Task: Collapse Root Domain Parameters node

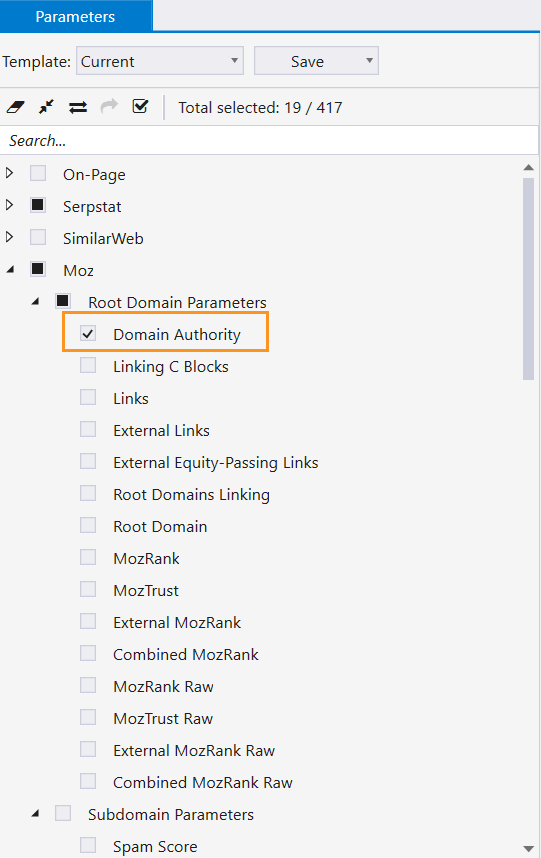Action: point(36,302)
